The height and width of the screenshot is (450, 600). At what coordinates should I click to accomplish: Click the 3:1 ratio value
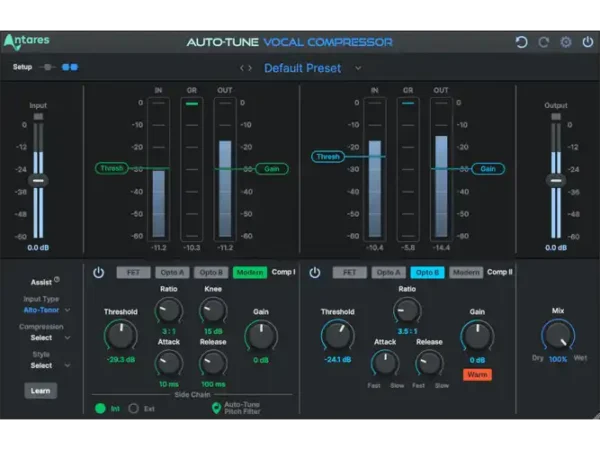[169, 331]
